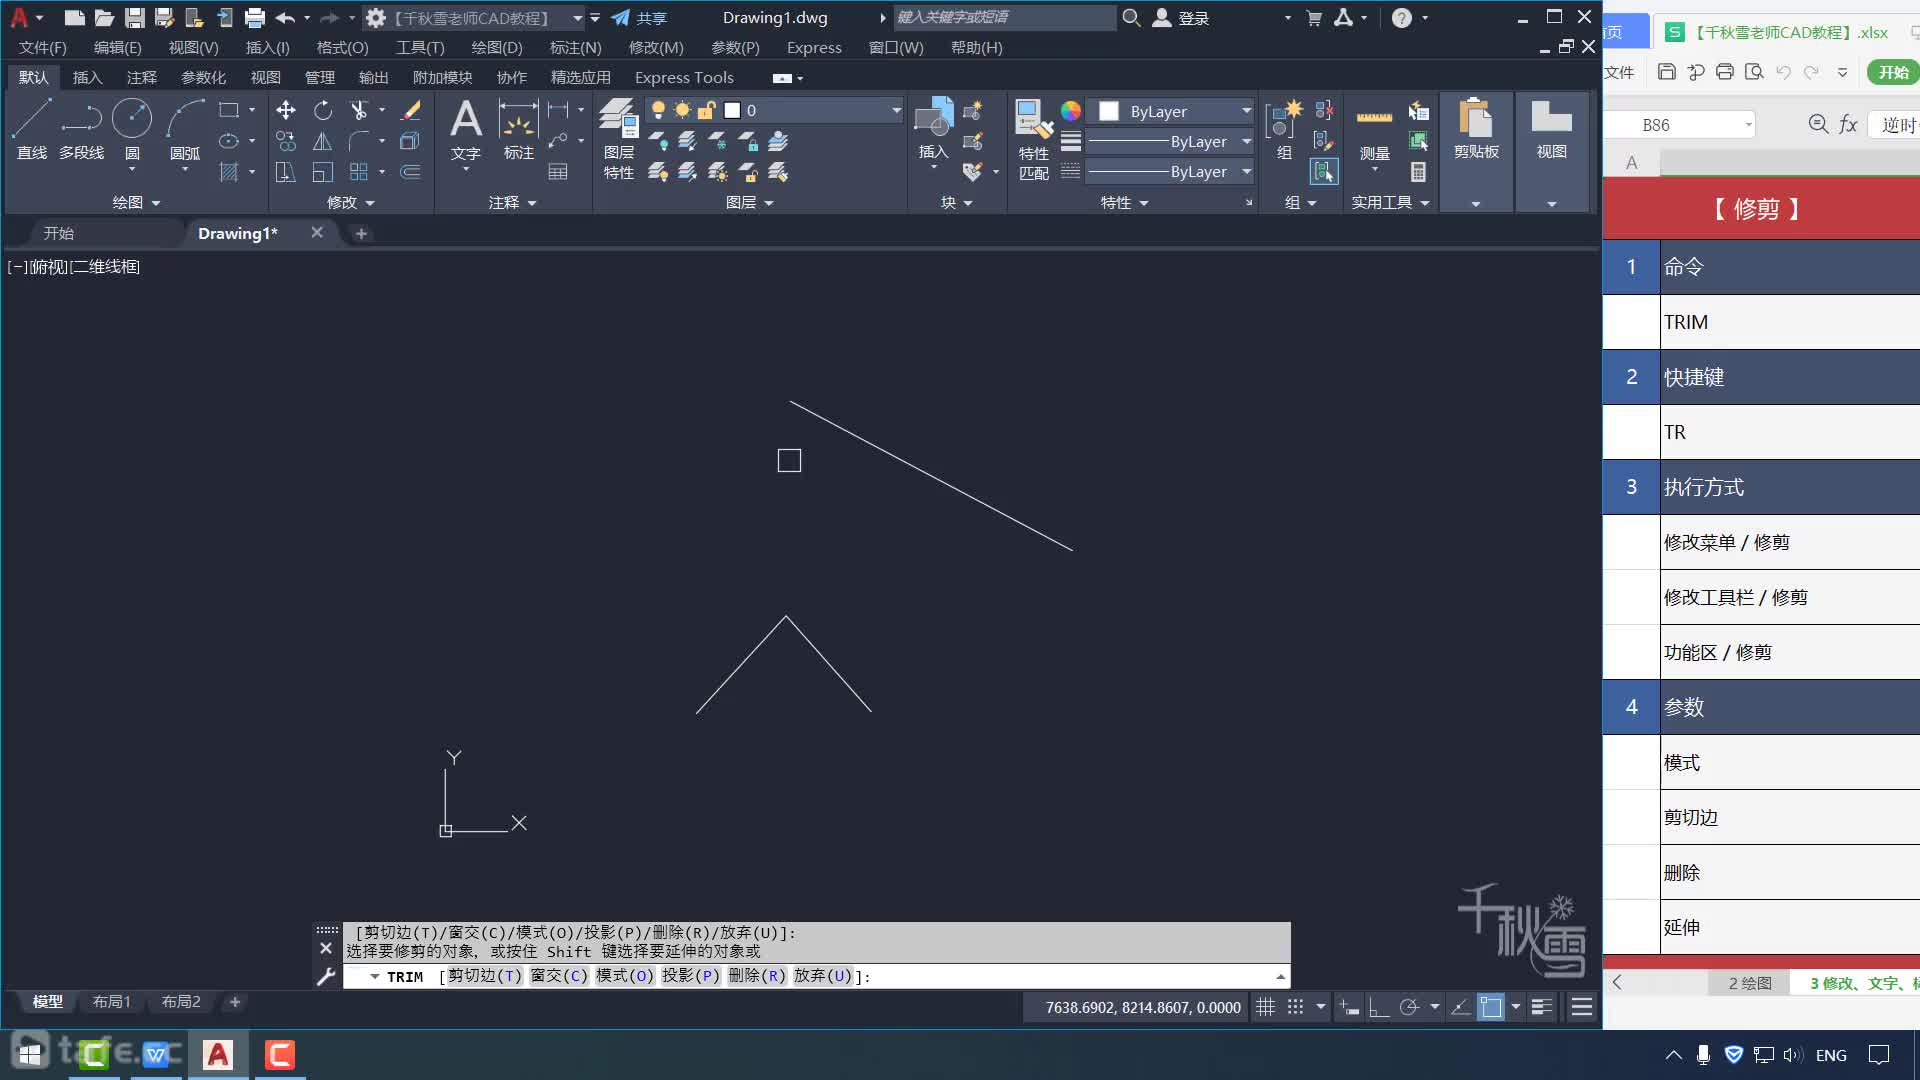Screen dimensions: 1920x1080
Task: Open the 修改(M) menu
Action: 656,47
